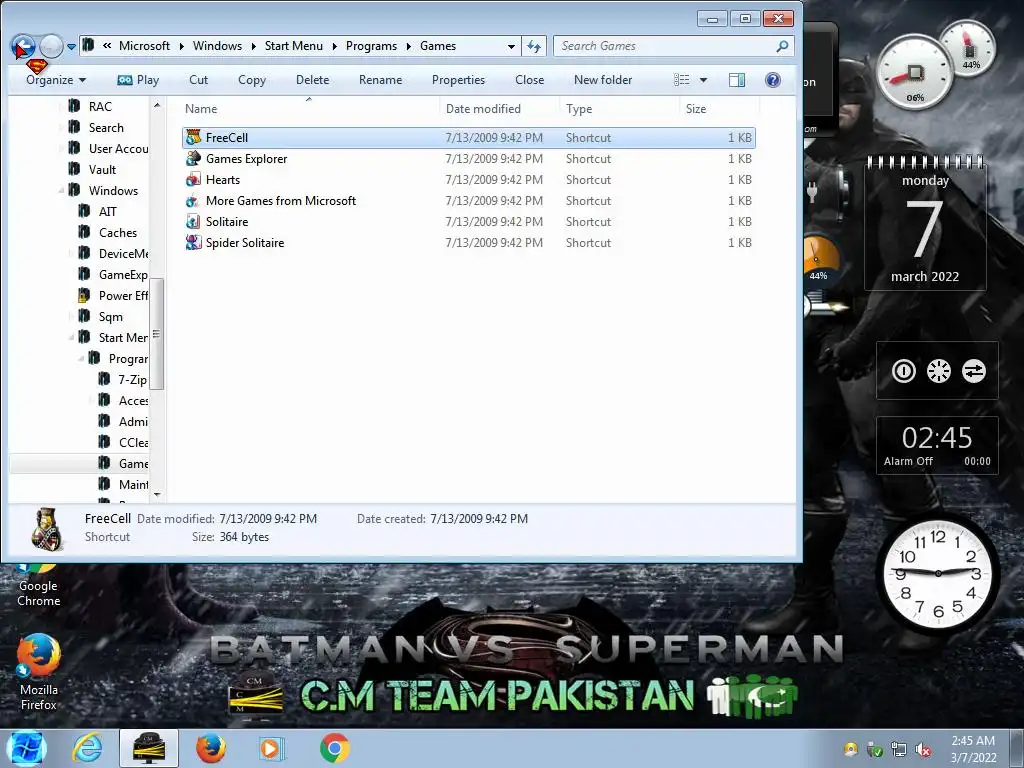
Task: Click New folder in the toolbar
Action: pyautogui.click(x=603, y=80)
